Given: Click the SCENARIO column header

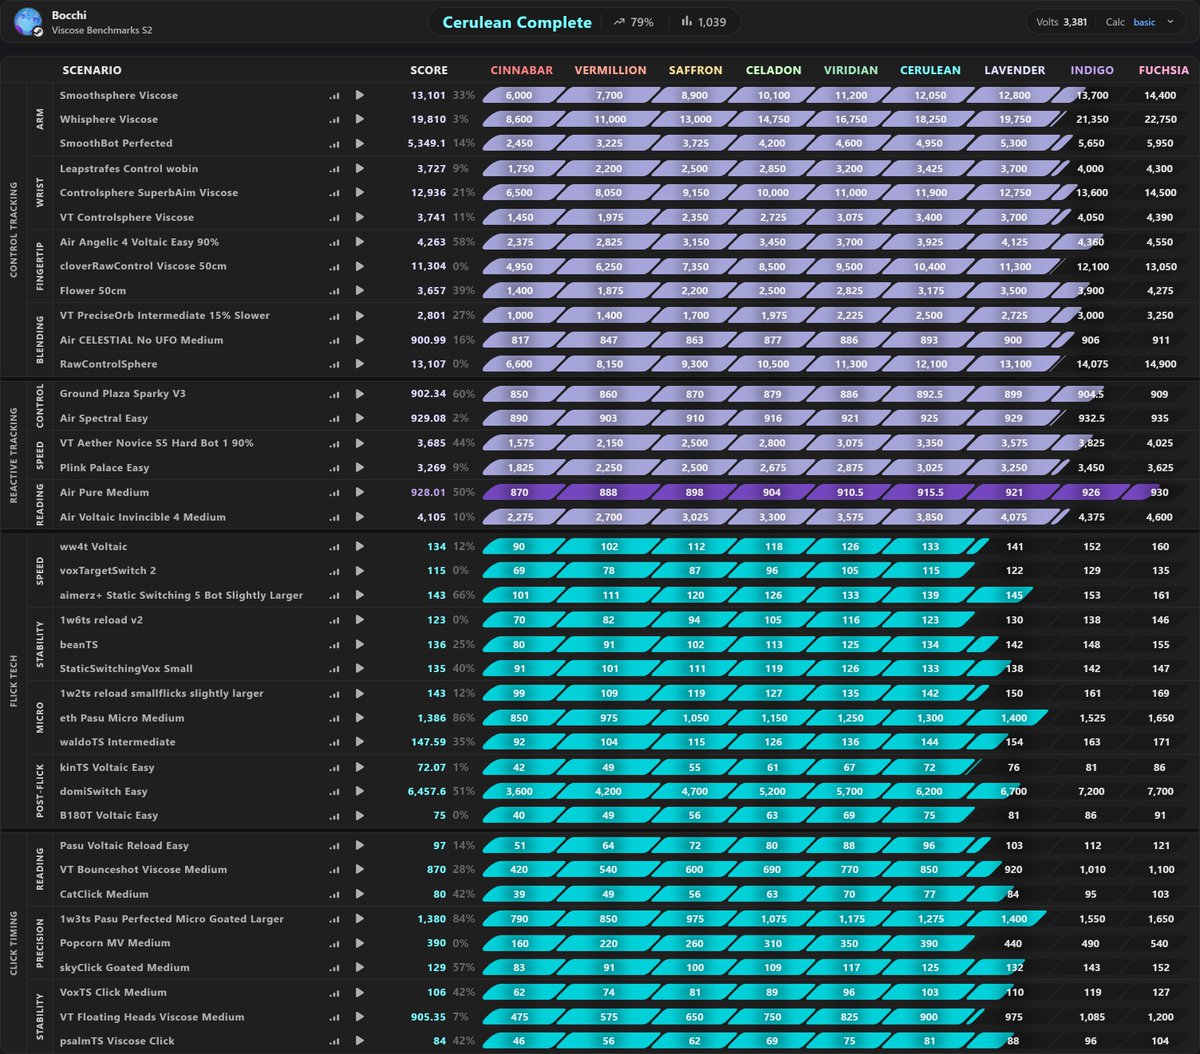Looking at the screenshot, I should click(x=92, y=71).
